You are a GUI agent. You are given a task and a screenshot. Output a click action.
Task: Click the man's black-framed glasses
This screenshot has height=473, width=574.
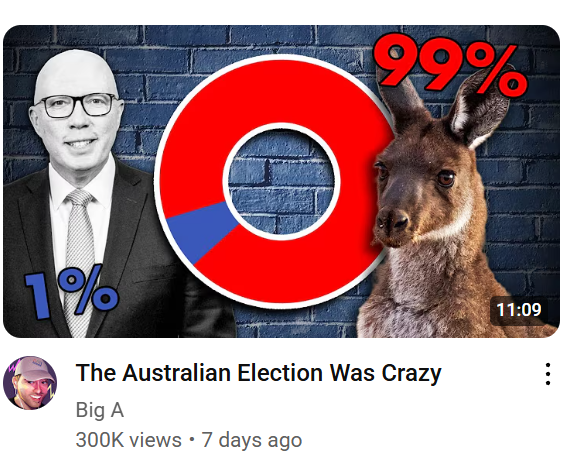(79, 105)
